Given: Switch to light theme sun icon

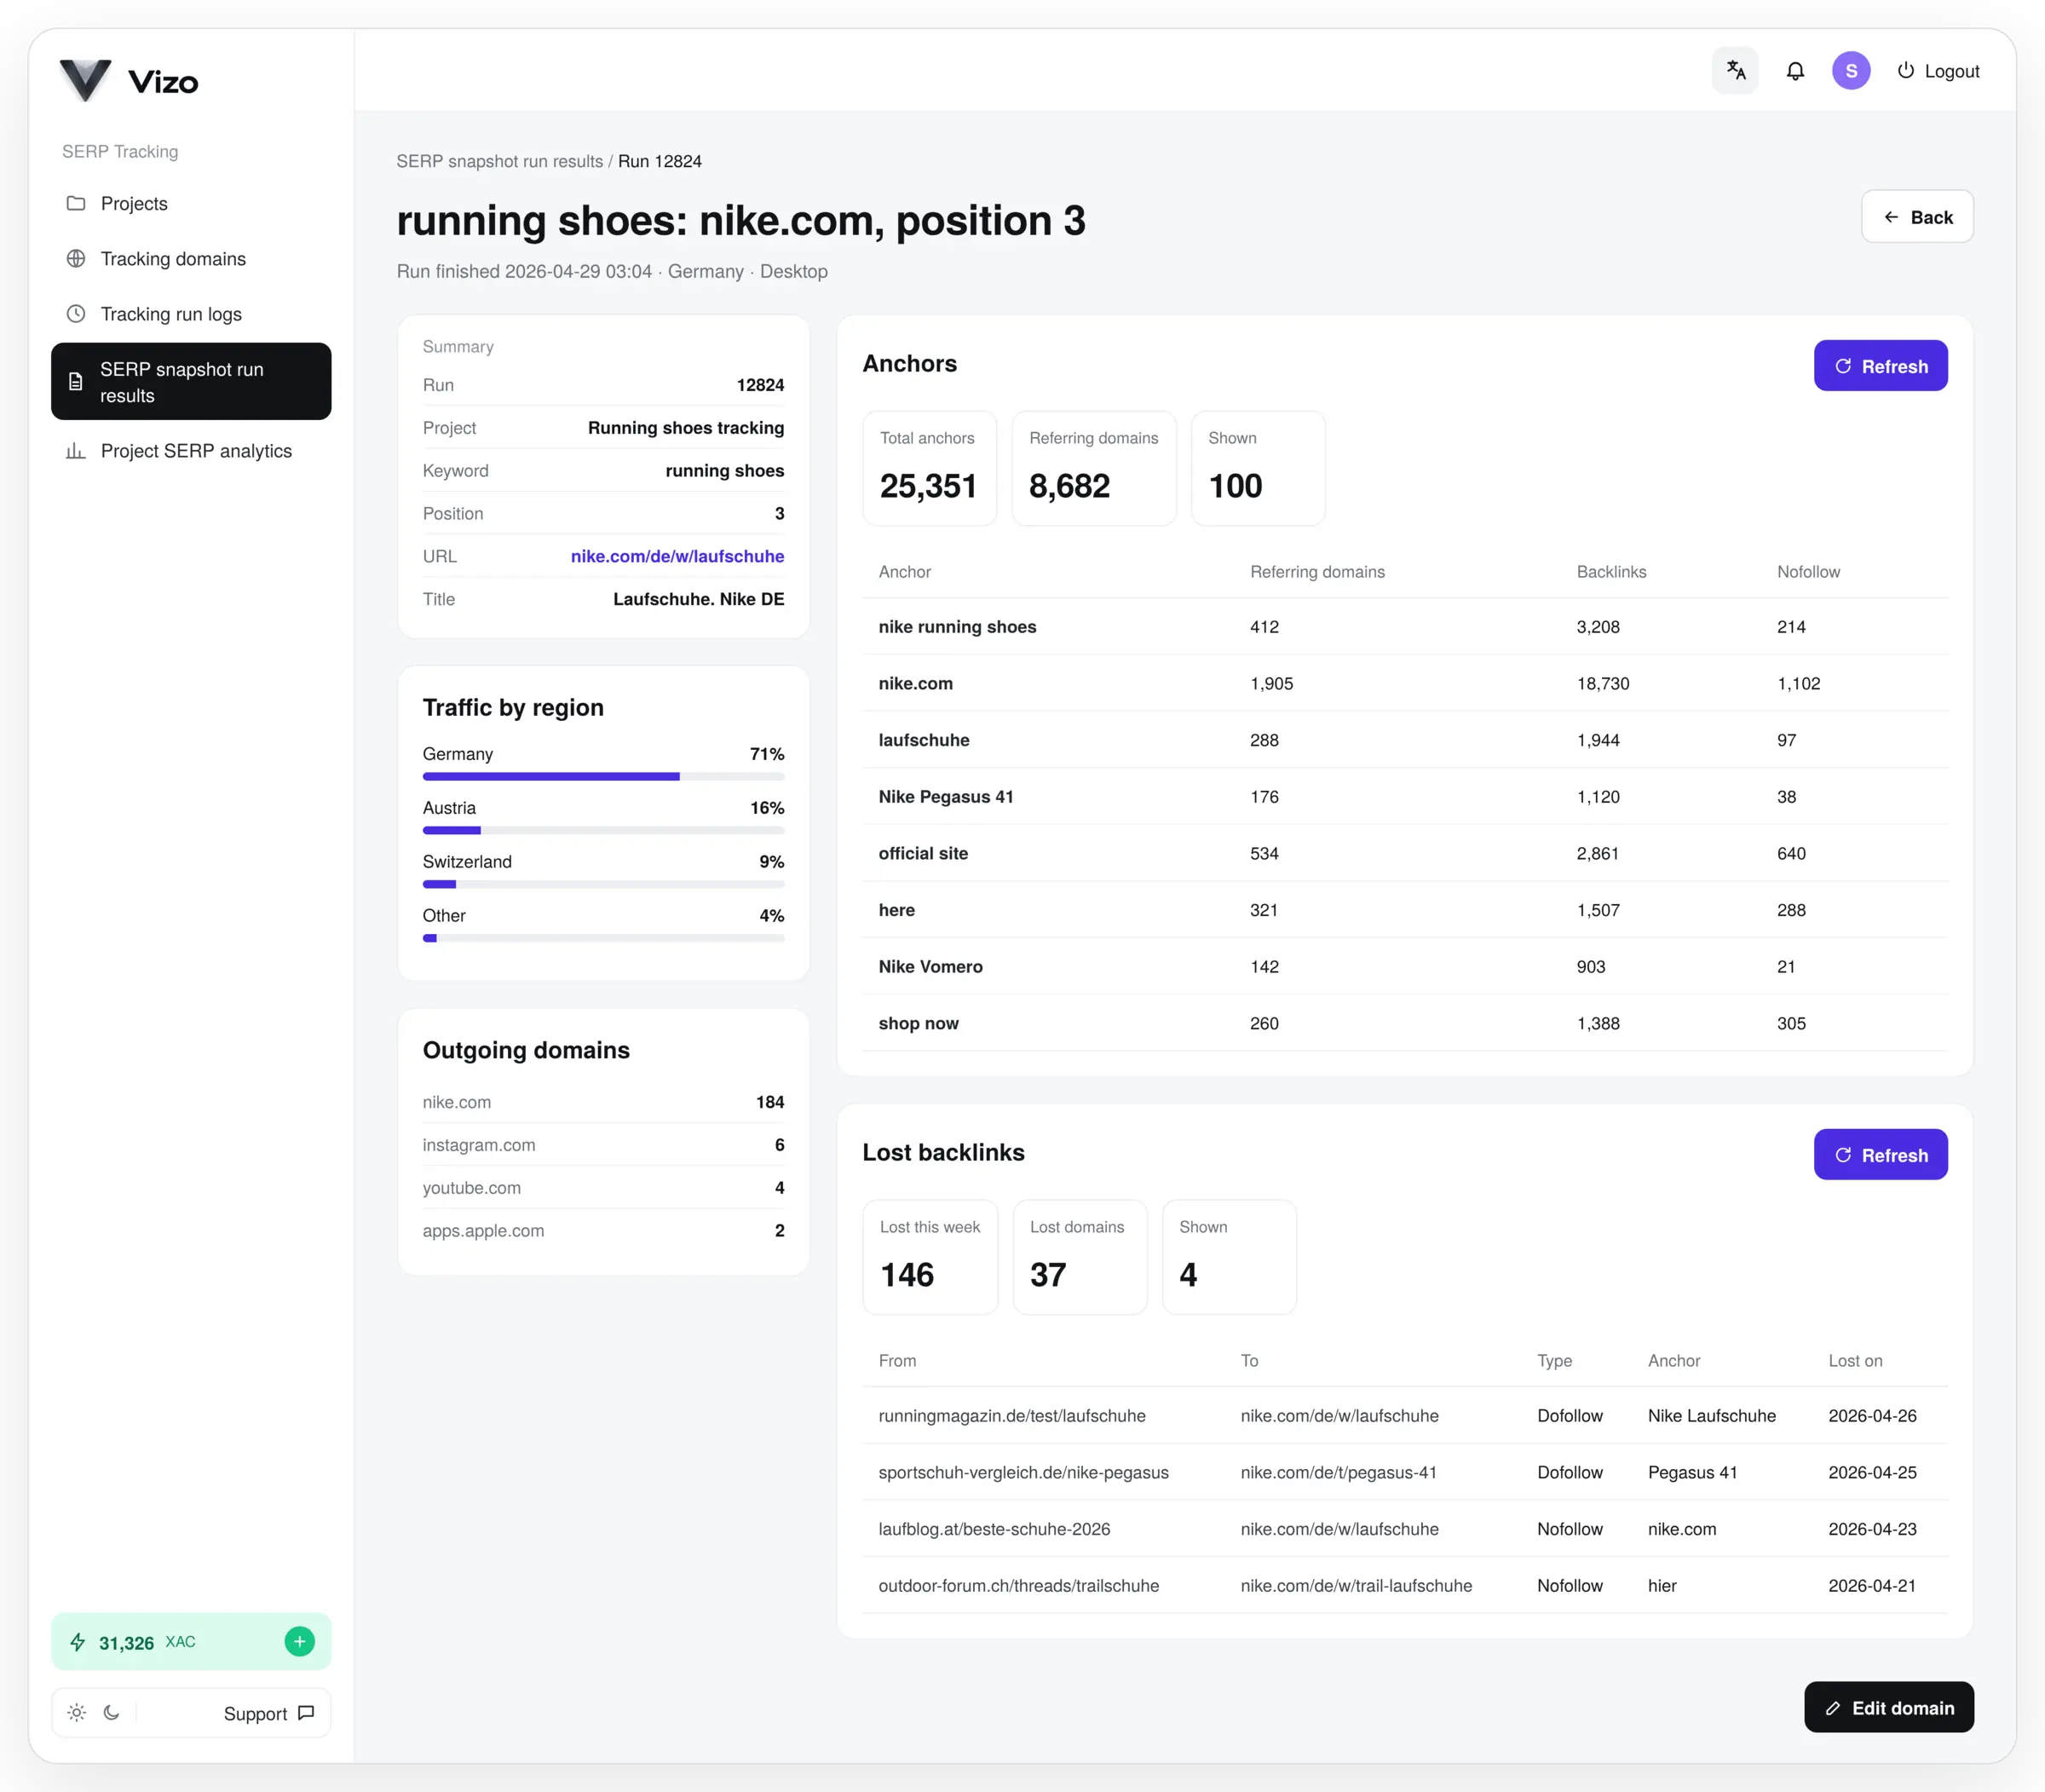Looking at the screenshot, I should pos(77,1713).
